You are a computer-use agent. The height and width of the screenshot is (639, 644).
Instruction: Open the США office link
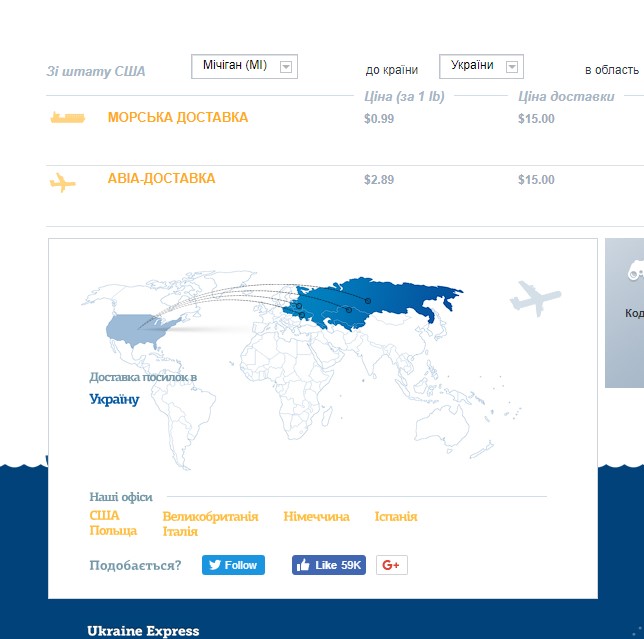(x=104, y=516)
